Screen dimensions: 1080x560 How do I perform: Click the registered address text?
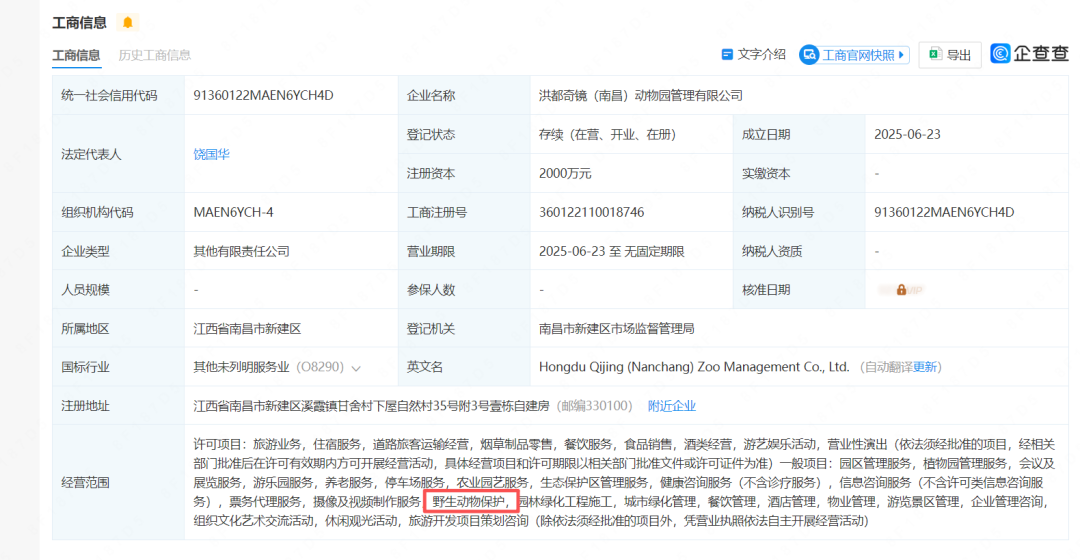pyautogui.click(x=371, y=406)
